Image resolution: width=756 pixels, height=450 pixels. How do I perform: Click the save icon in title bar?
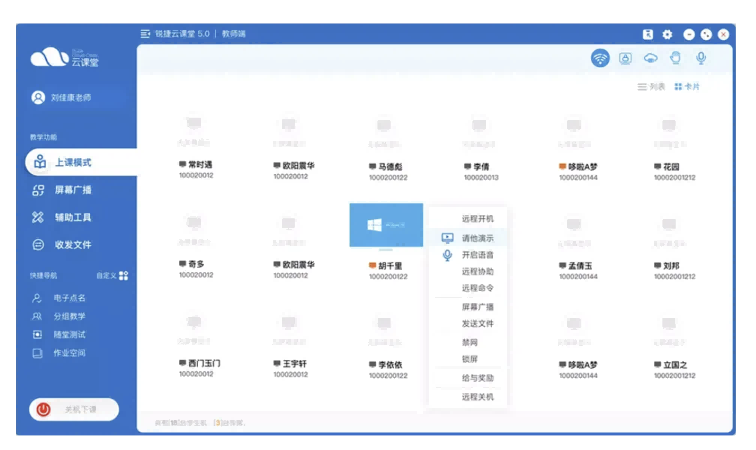tap(648, 34)
